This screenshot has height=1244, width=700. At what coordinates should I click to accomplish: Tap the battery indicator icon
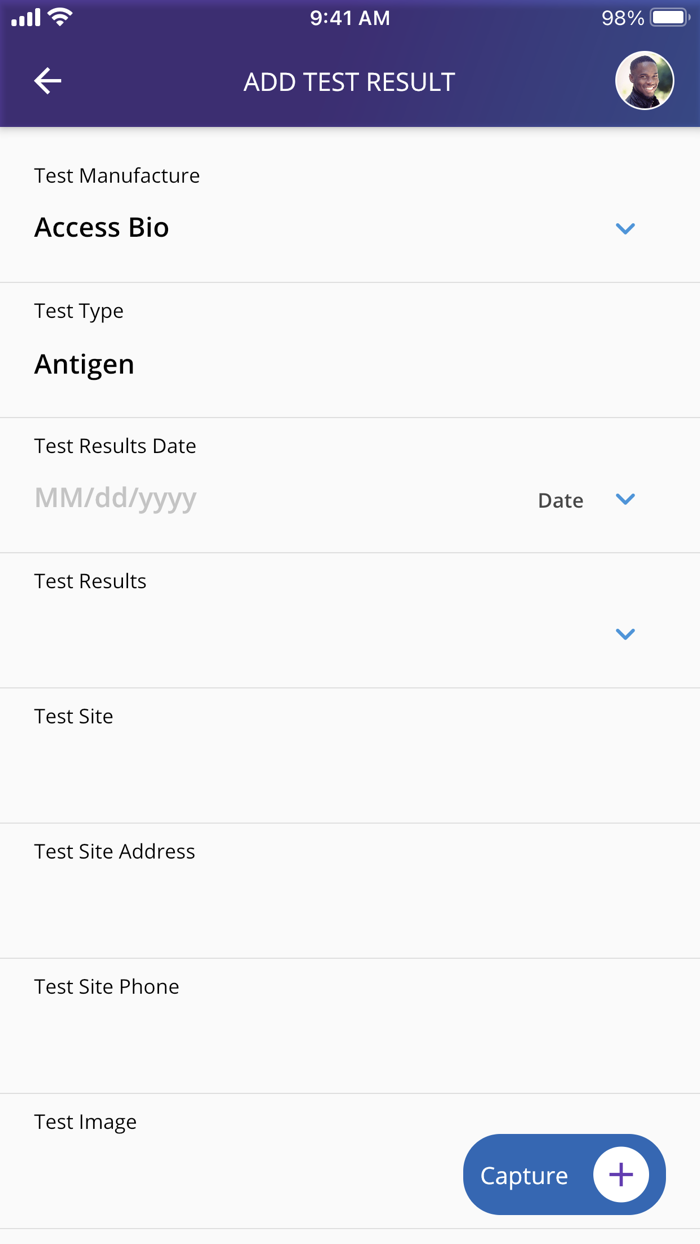(x=666, y=16)
